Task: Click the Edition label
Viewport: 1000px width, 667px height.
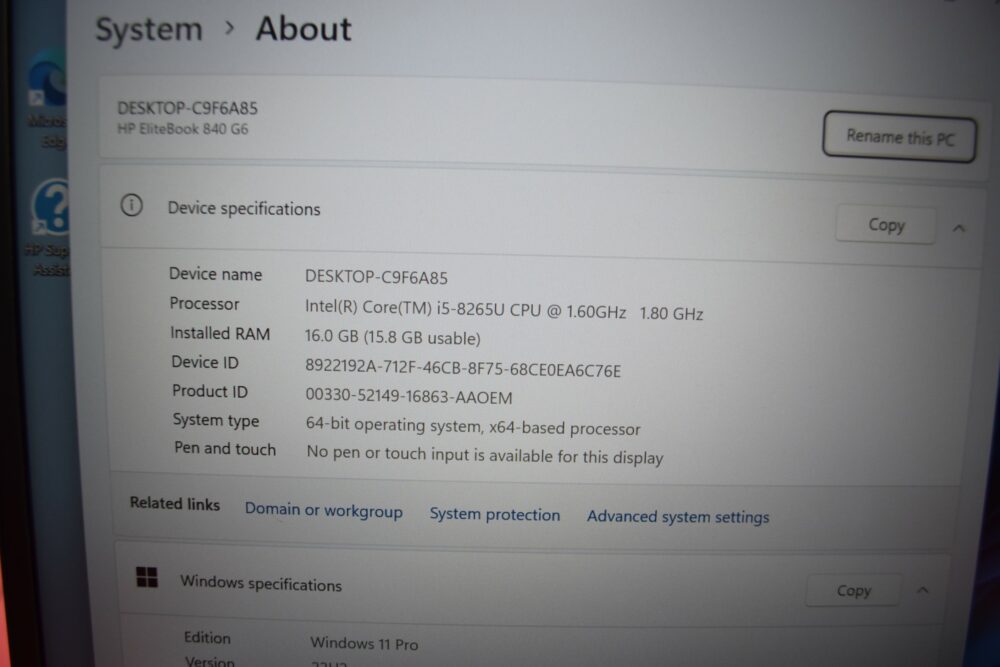Action: [x=207, y=638]
